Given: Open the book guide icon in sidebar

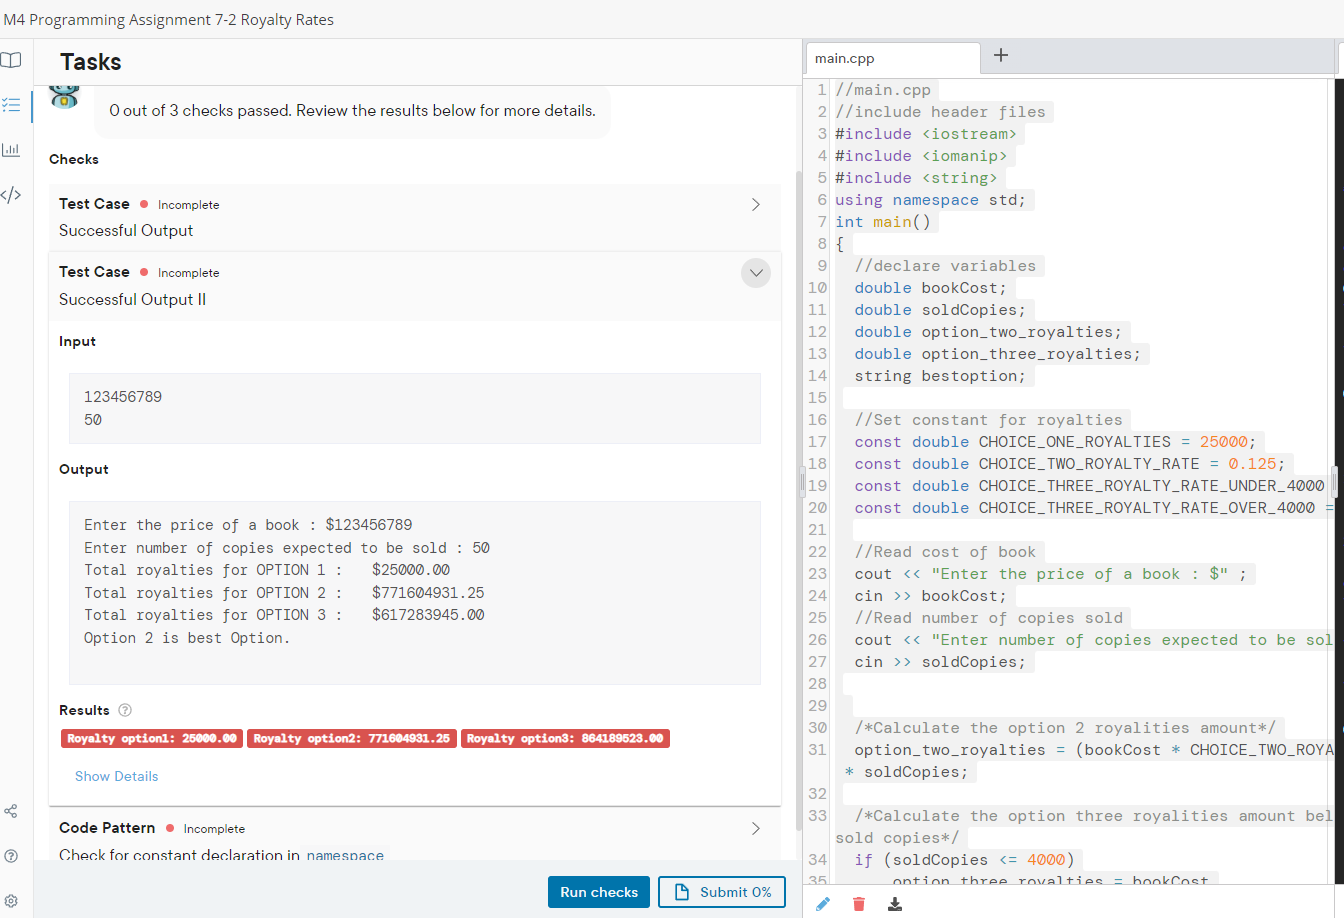Looking at the screenshot, I should (x=11, y=60).
